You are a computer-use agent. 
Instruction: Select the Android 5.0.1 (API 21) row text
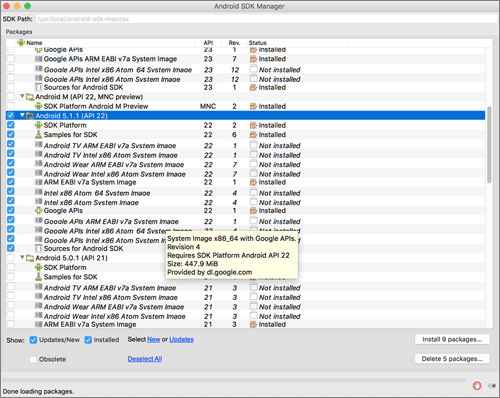click(x=71, y=258)
